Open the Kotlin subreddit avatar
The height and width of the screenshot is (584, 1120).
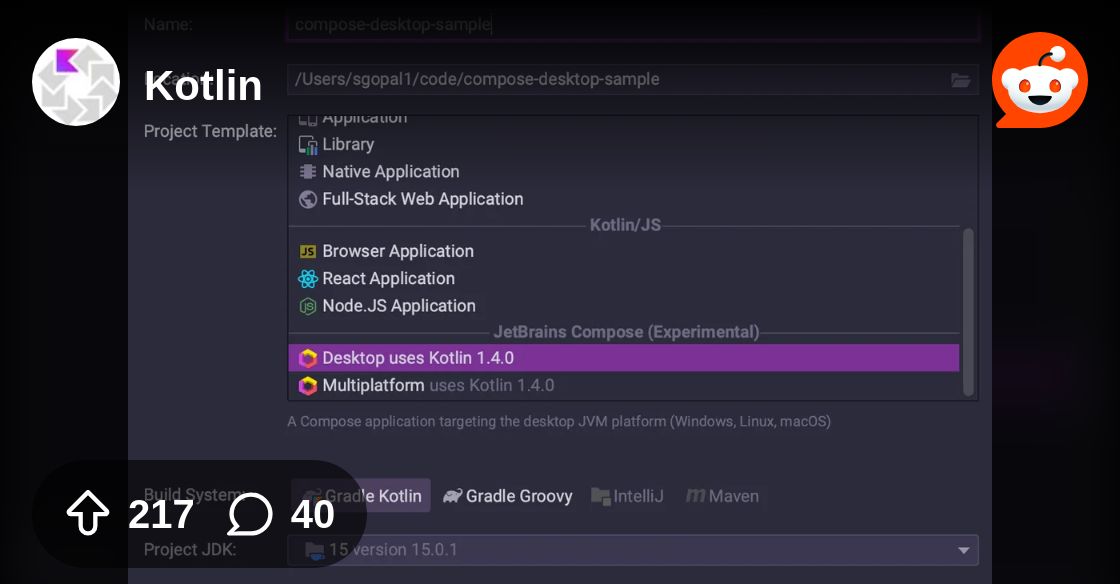pos(76,82)
